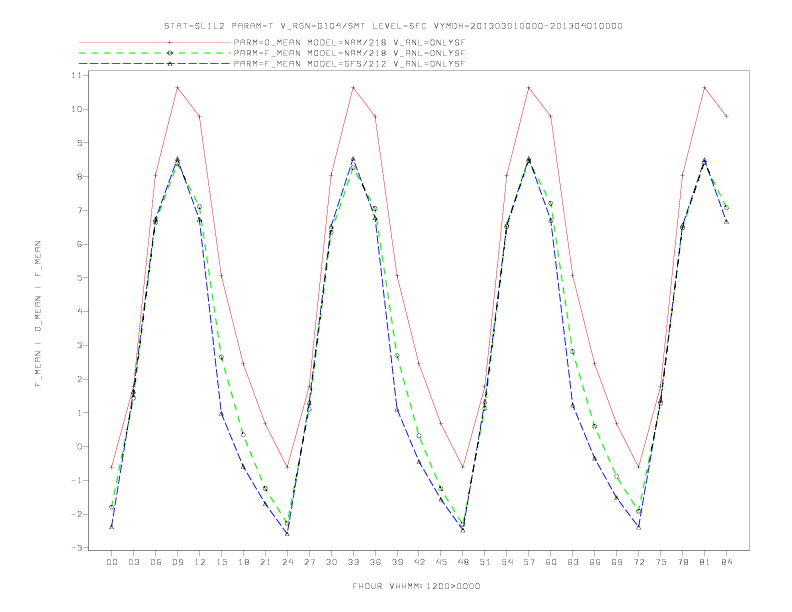Click y-axis tick label 8
This screenshot has height=612, width=792.
point(79,177)
